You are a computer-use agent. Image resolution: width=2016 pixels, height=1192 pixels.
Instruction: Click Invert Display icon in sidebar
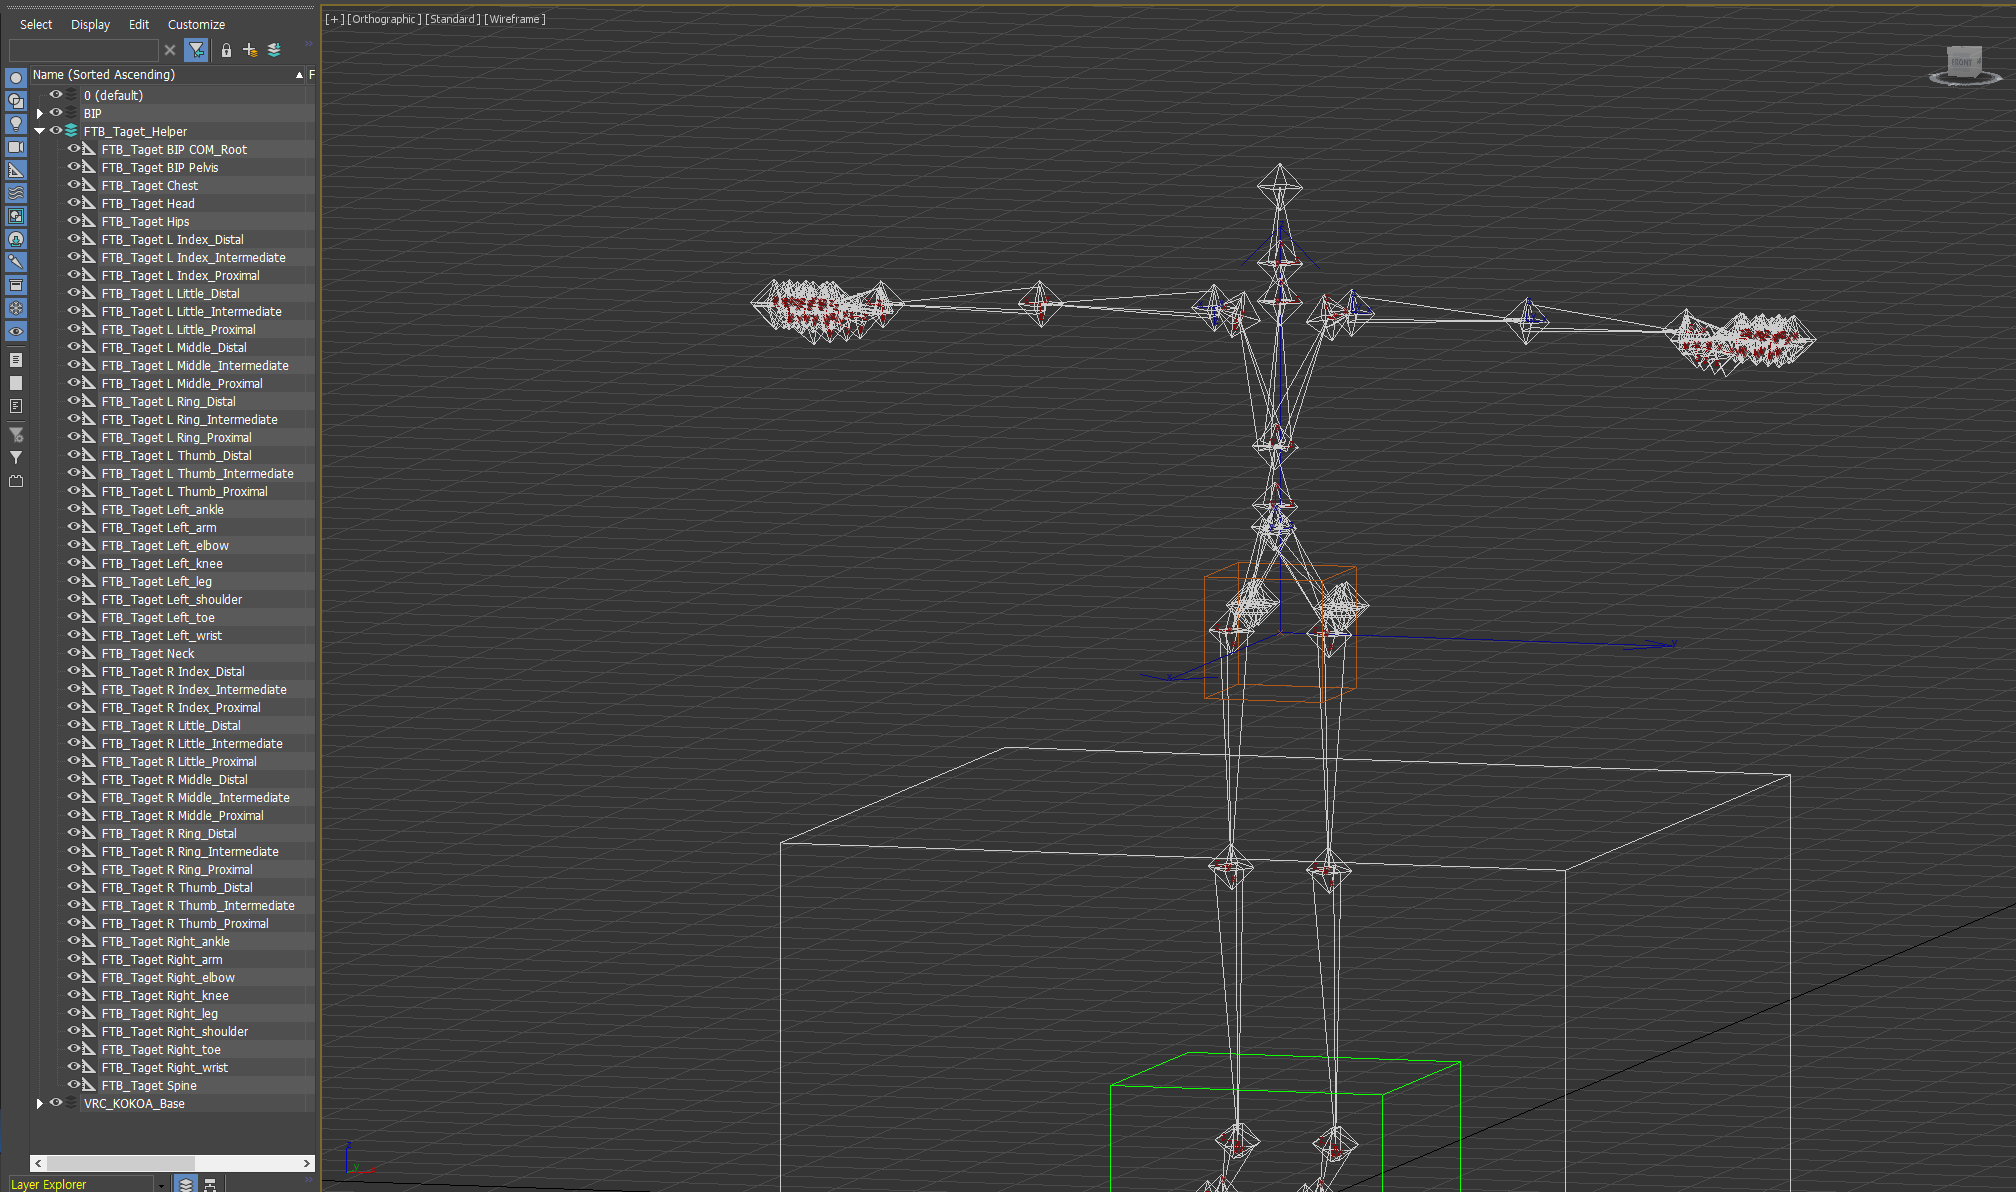(x=16, y=406)
